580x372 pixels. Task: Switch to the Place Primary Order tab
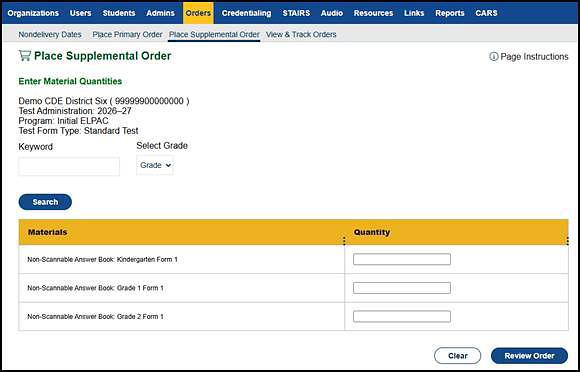[x=127, y=34]
